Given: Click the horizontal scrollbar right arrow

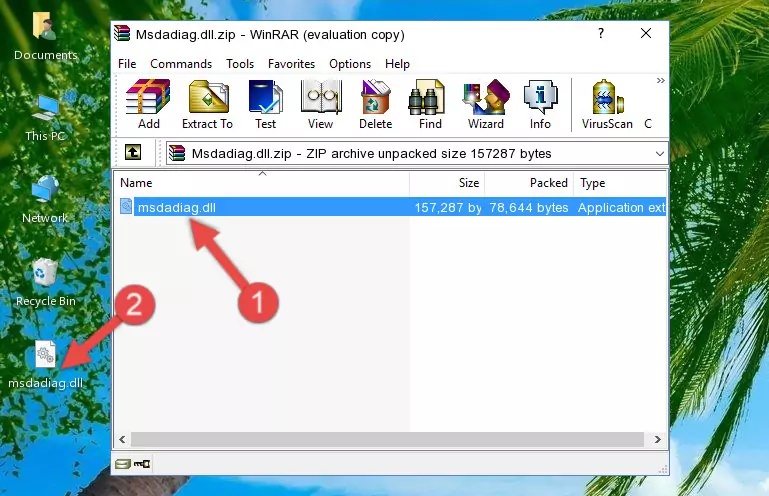Looking at the screenshot, I should [x=658, y=439].
